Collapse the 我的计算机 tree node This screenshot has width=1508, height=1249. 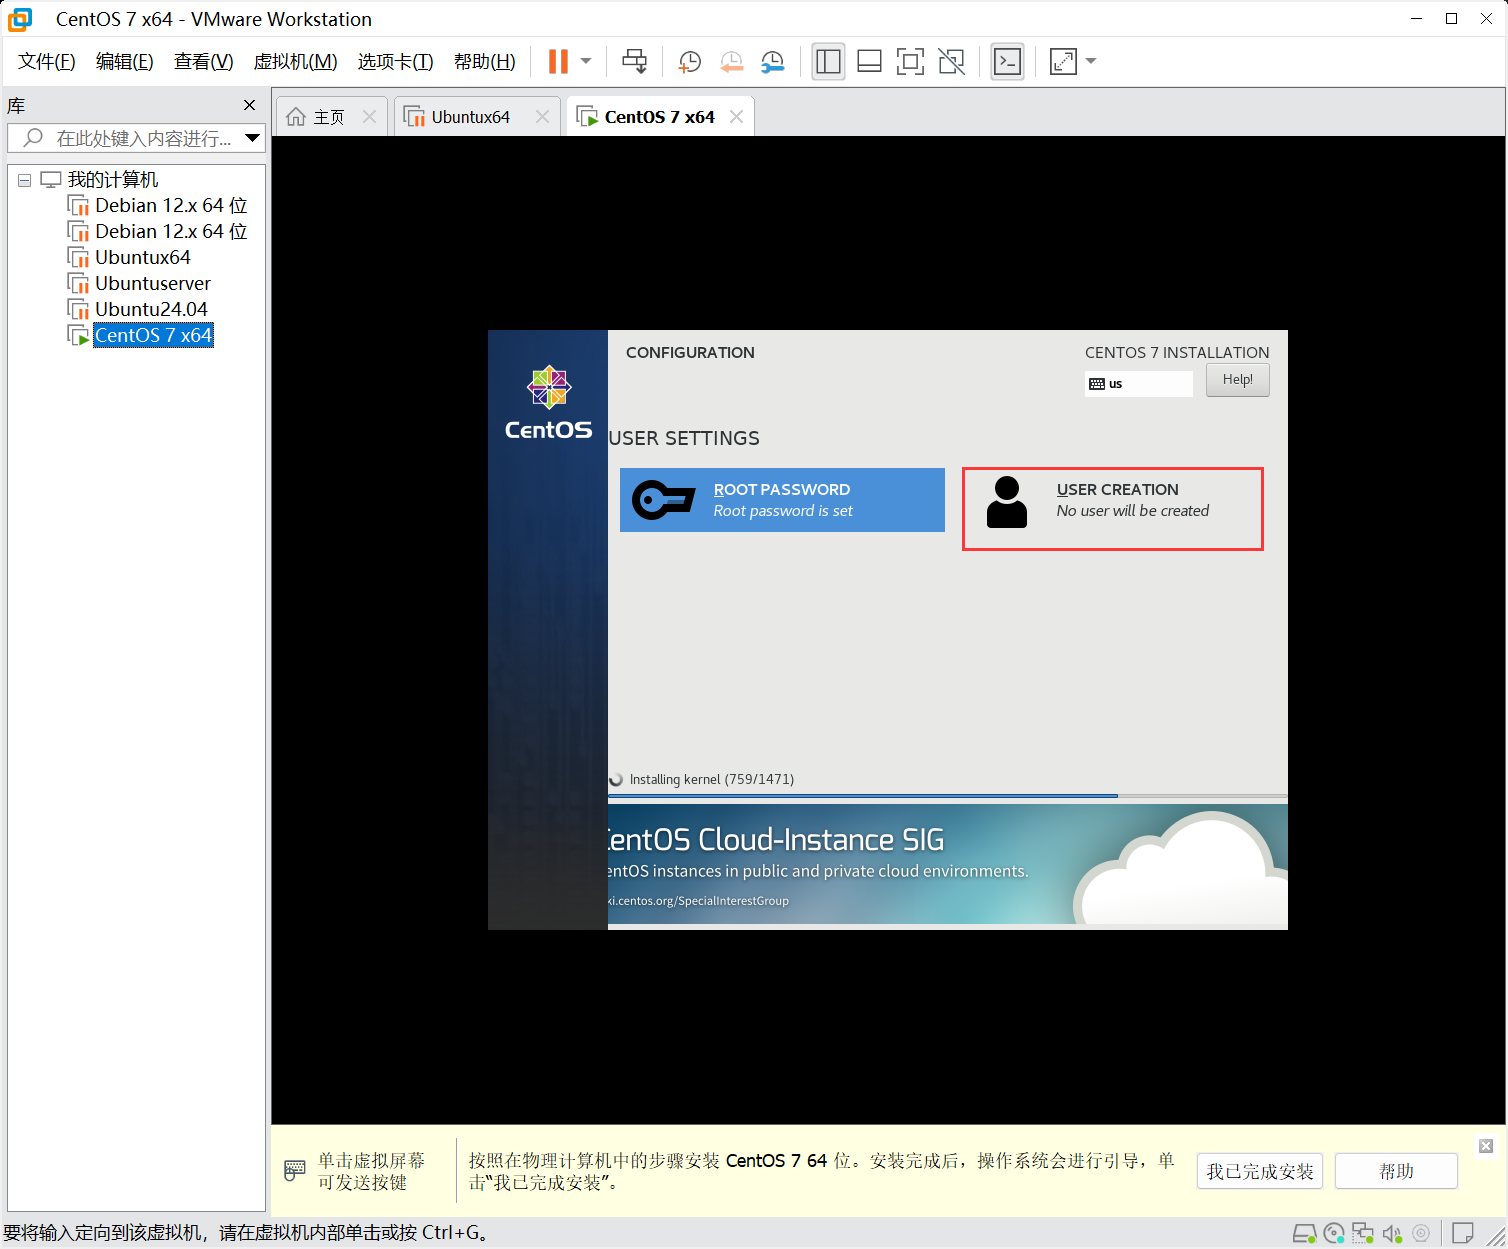tap(24, 180)
